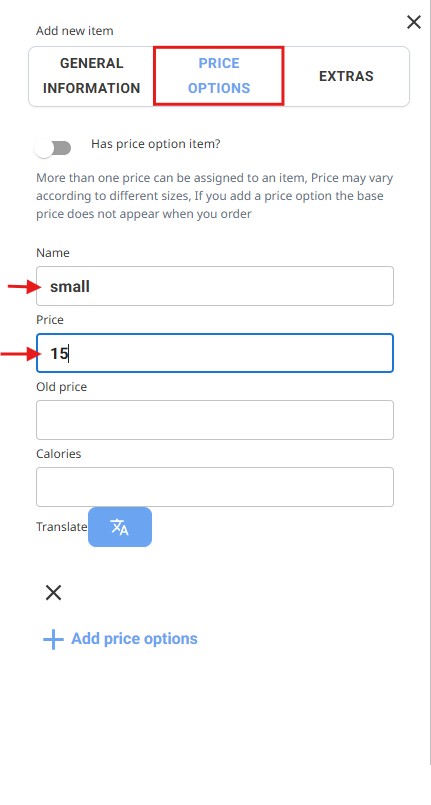431x805 pixels.
Task: Select the empty Old price input box
Action: (215, 420)
